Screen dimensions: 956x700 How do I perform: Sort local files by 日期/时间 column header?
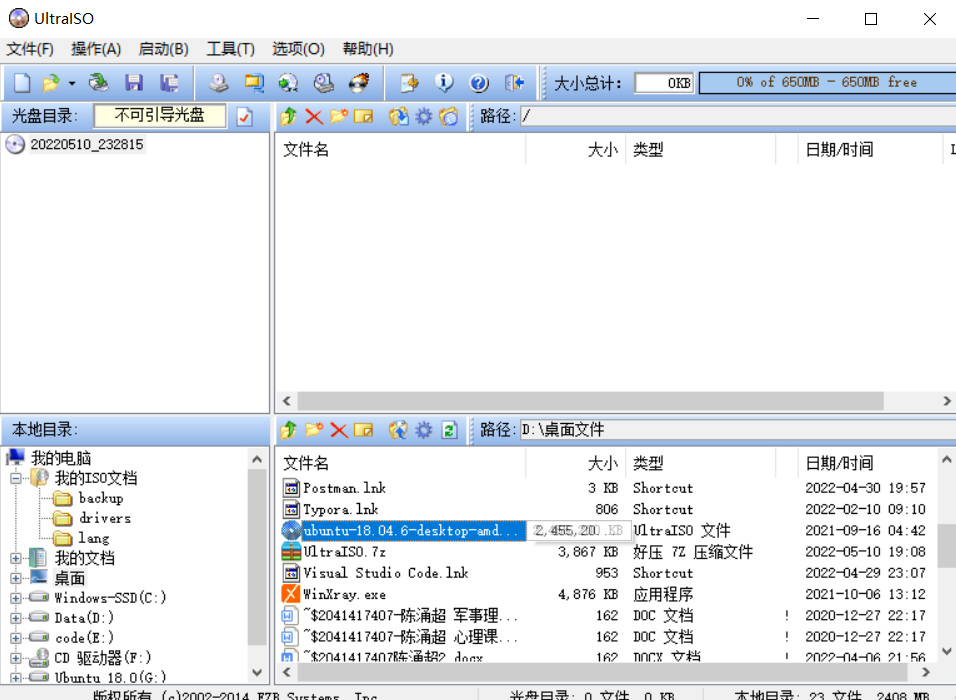click(839, 463)
